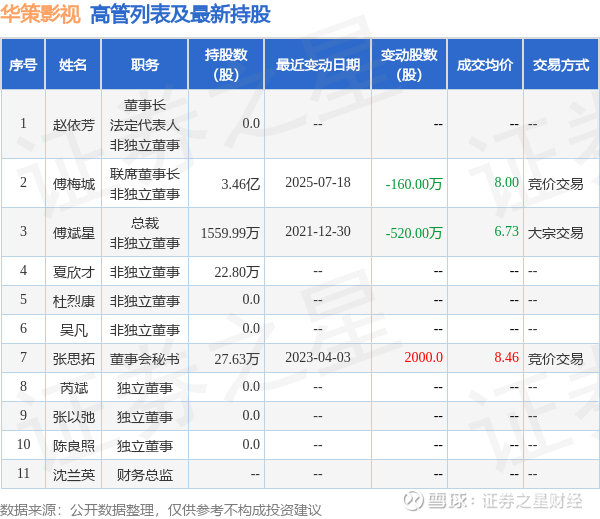The image size is (600, 519).
Task: Click the row number 10
Action: pos(23,444)
